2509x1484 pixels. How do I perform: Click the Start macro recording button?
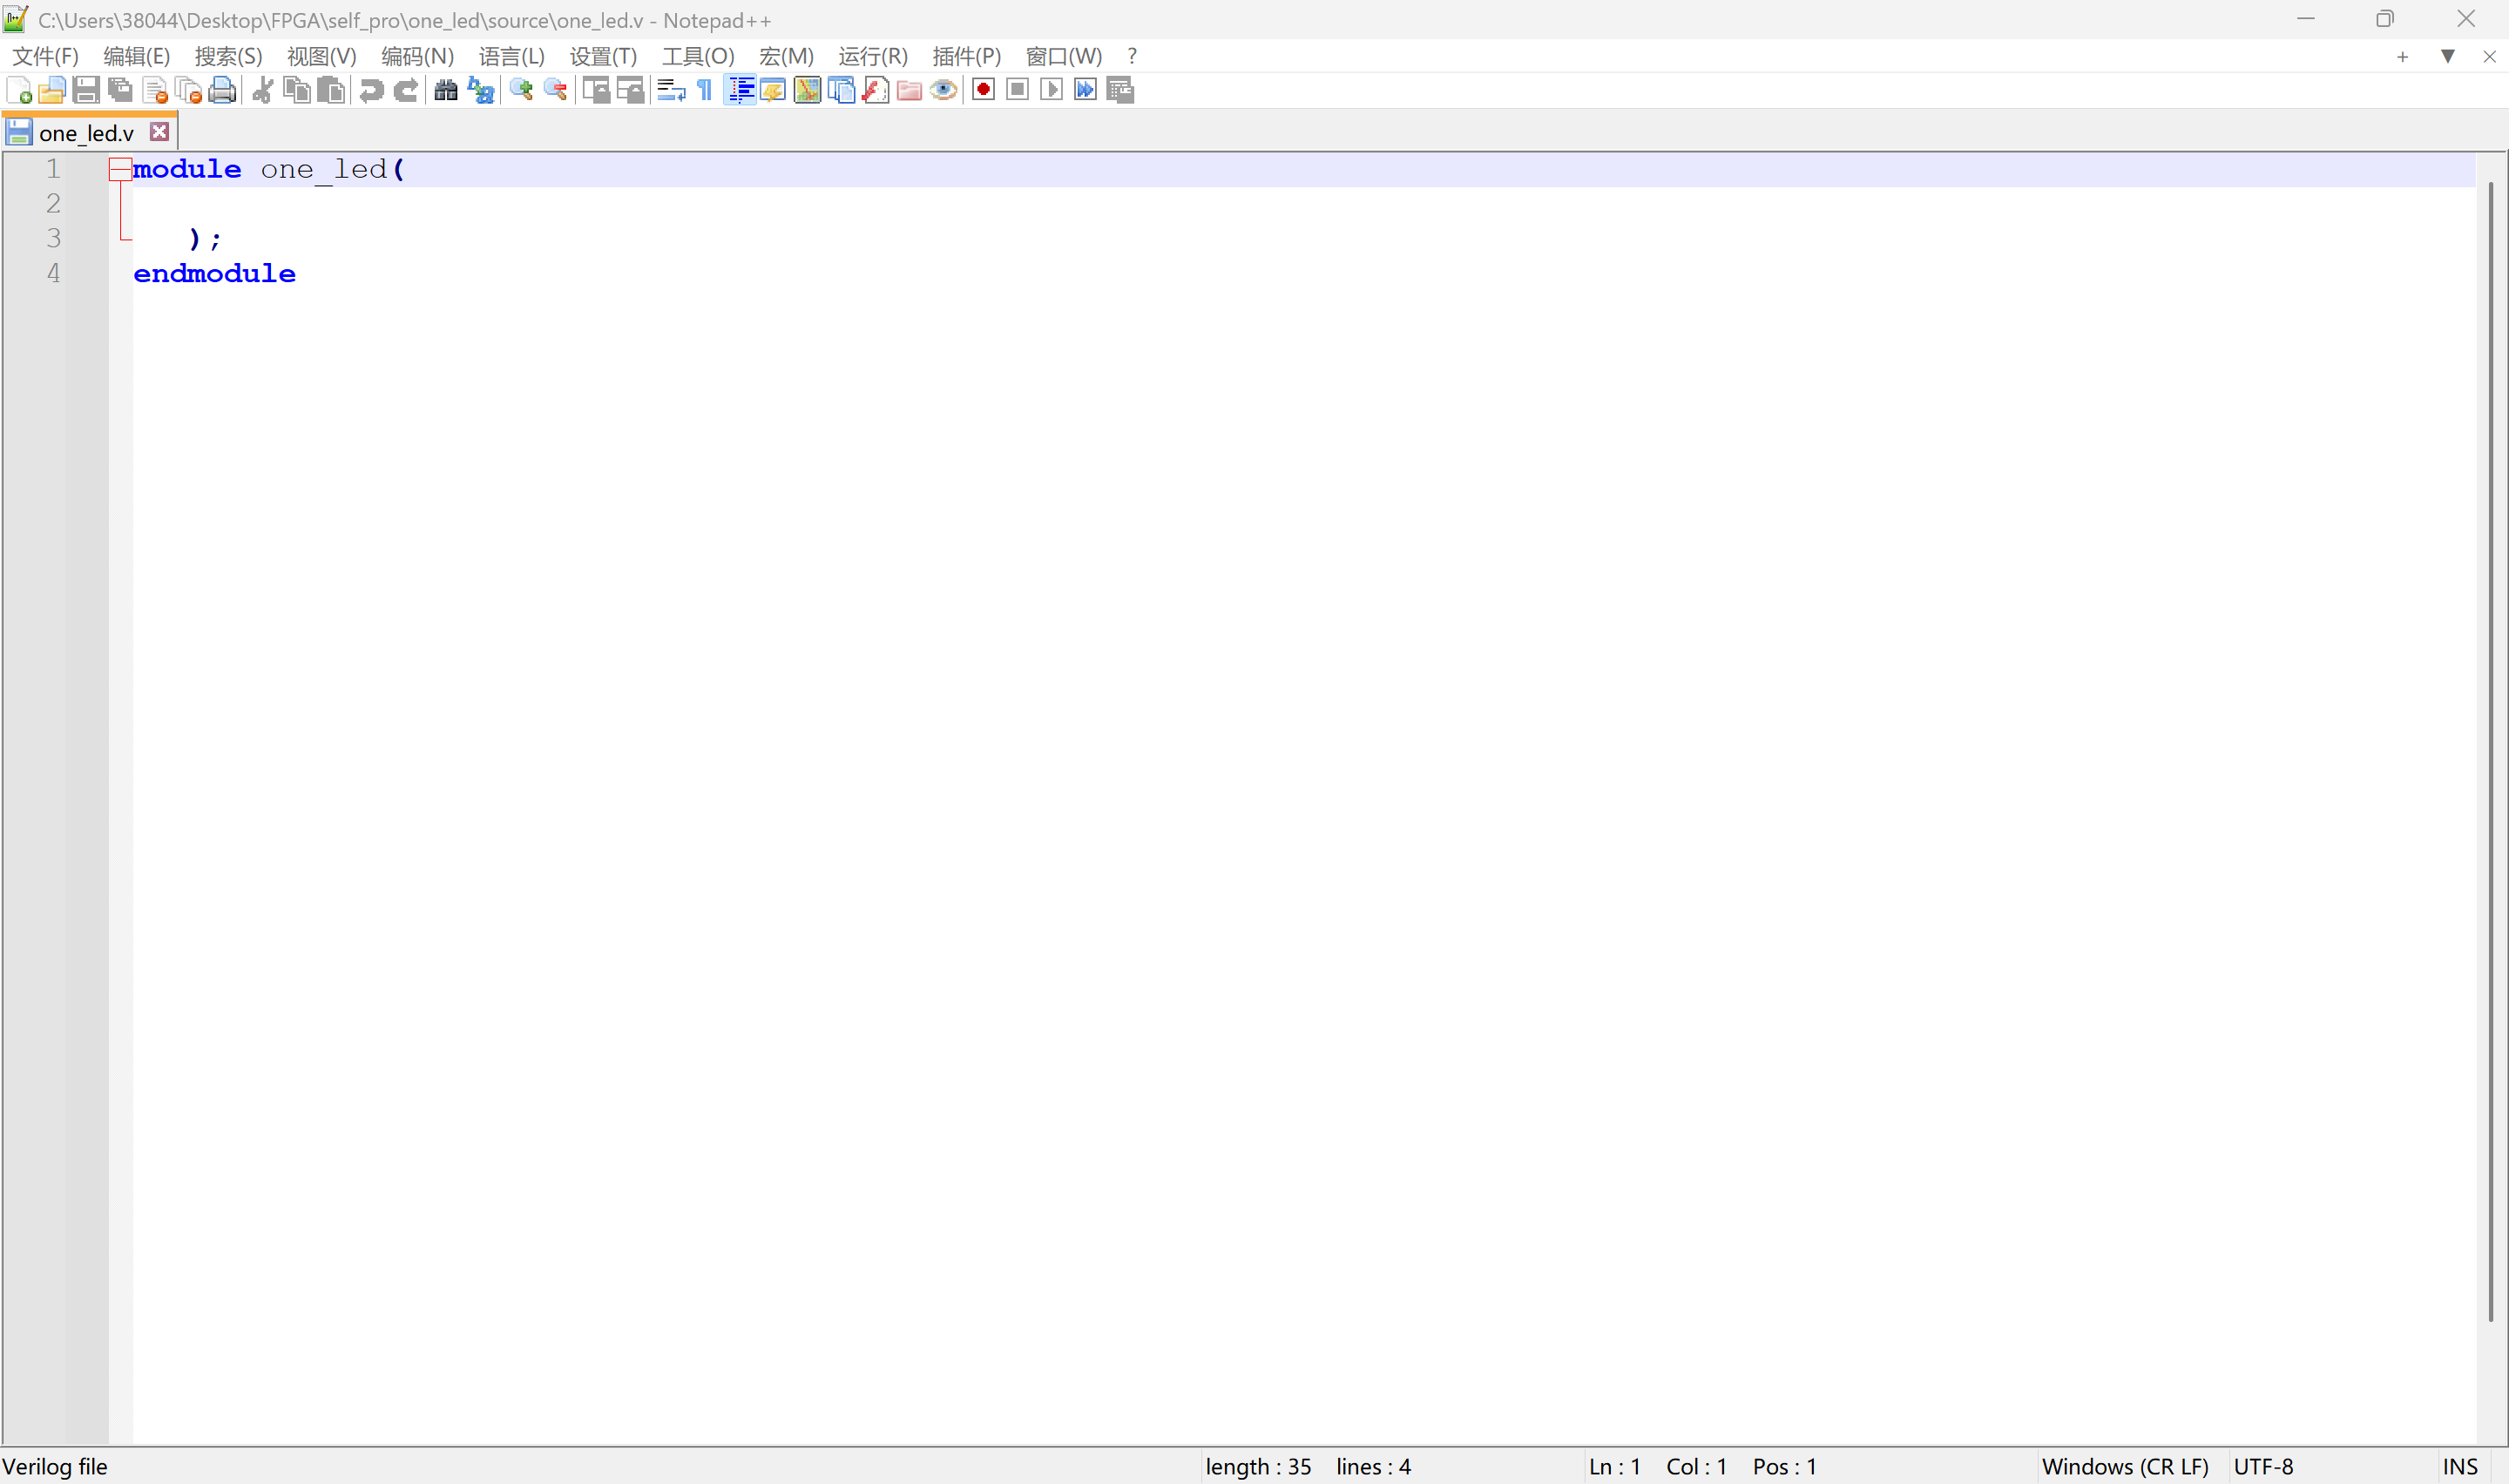click(x=983, y=91)
